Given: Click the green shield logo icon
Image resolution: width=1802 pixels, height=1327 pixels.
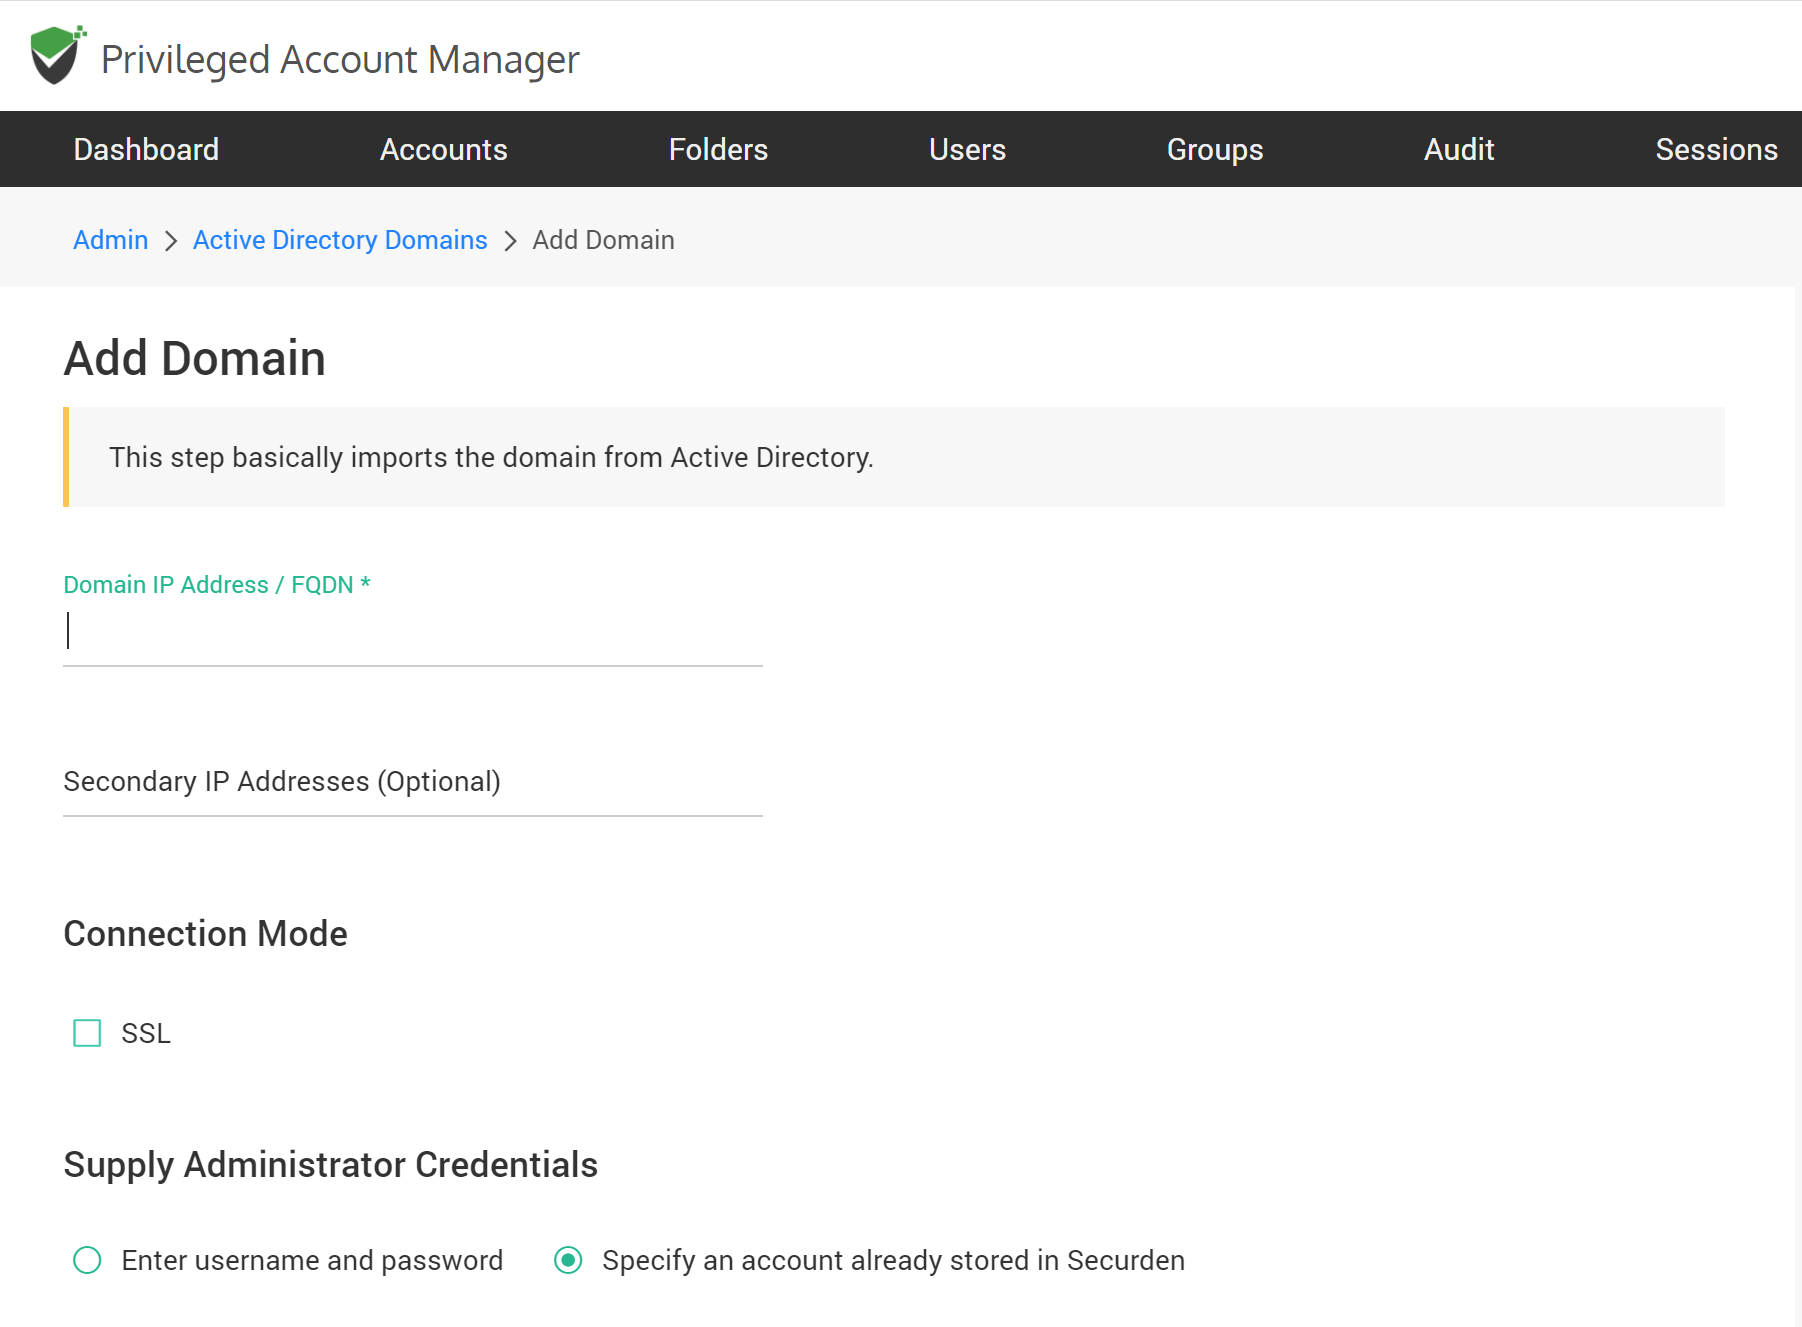Looking at the screenshot, I should (56, 56).
